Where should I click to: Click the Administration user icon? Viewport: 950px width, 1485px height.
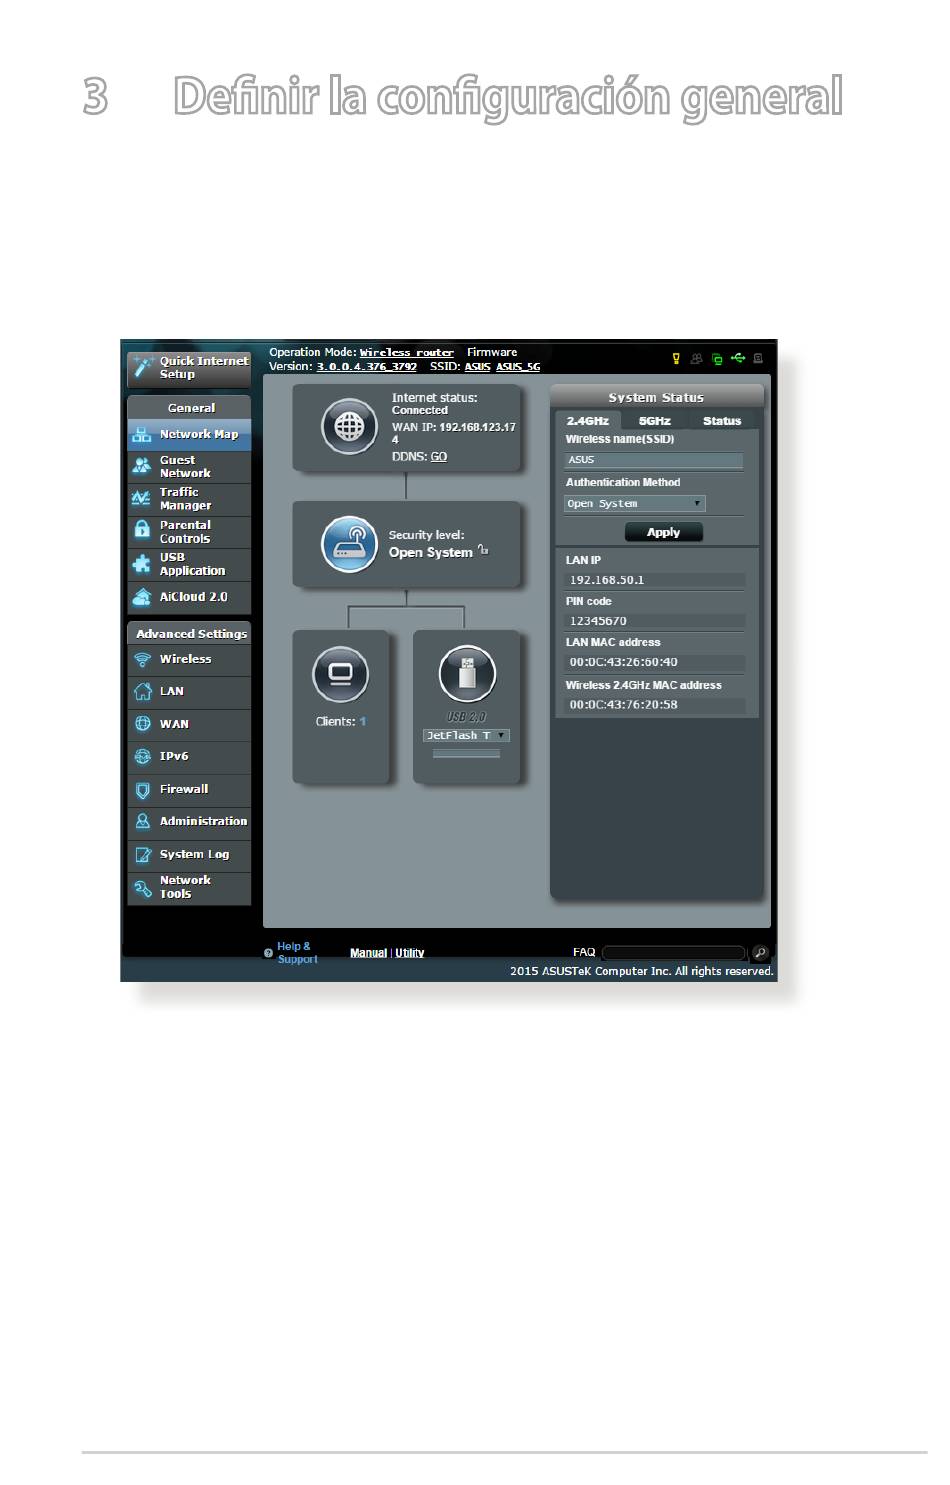pyautogui.click(x=143, y=822)
